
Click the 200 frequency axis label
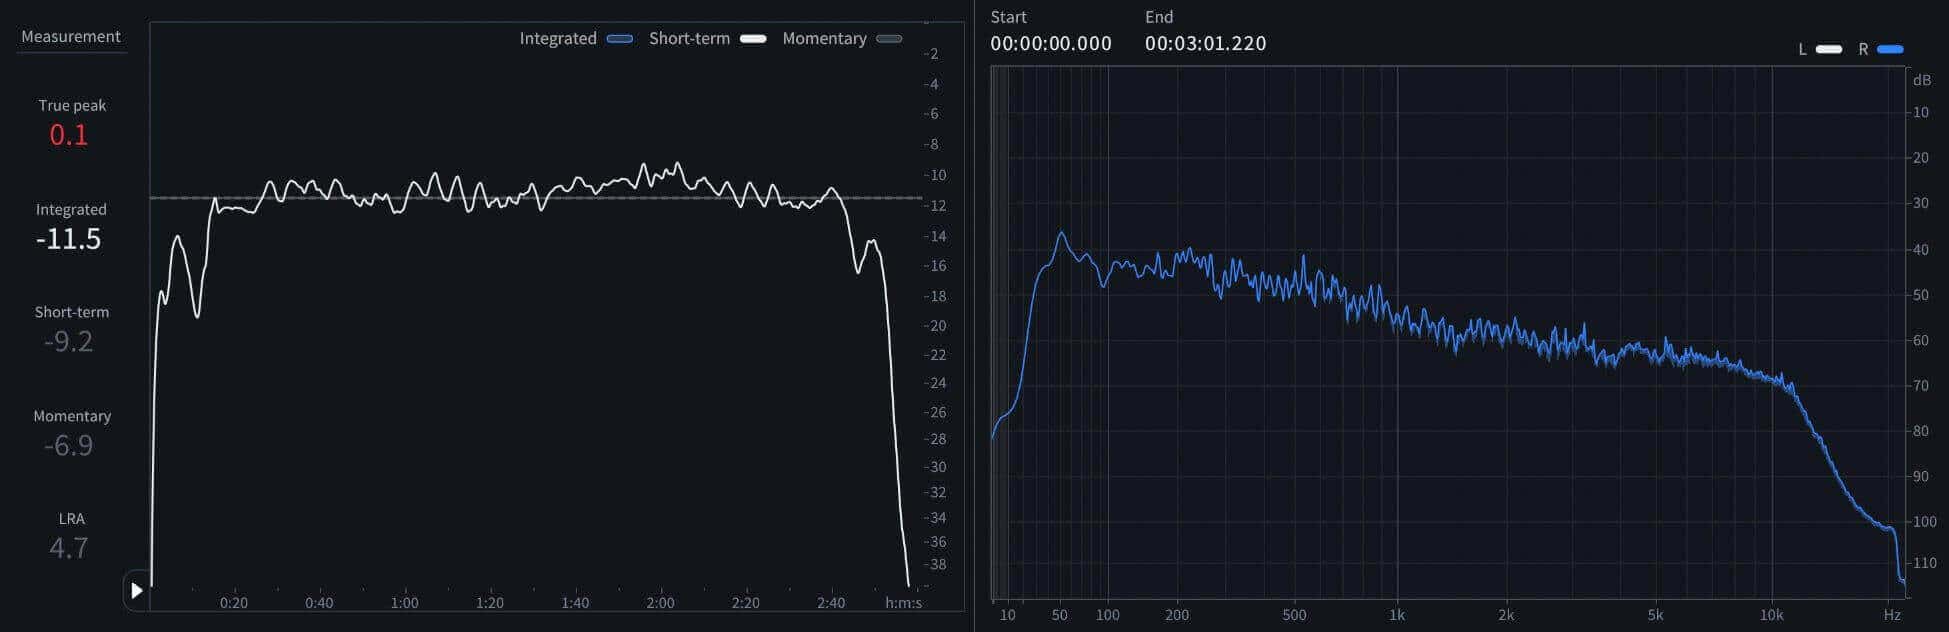1177,615
